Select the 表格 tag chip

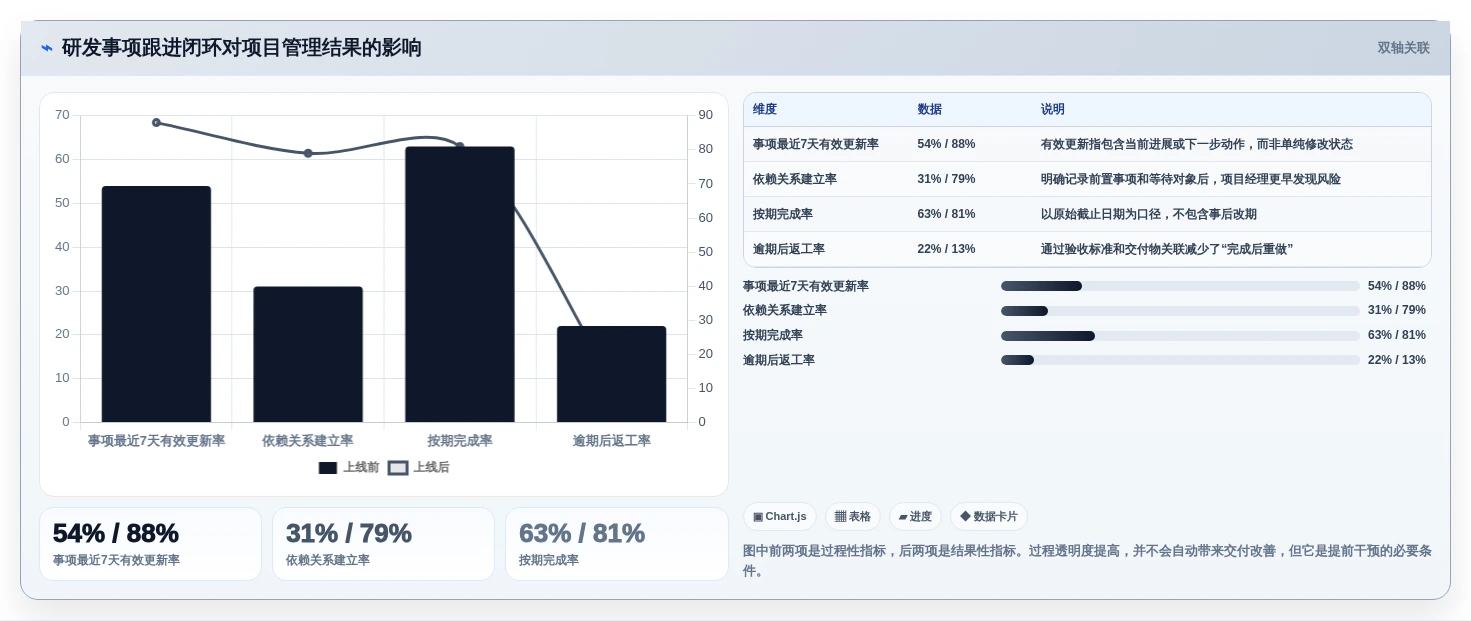[853, 517]
